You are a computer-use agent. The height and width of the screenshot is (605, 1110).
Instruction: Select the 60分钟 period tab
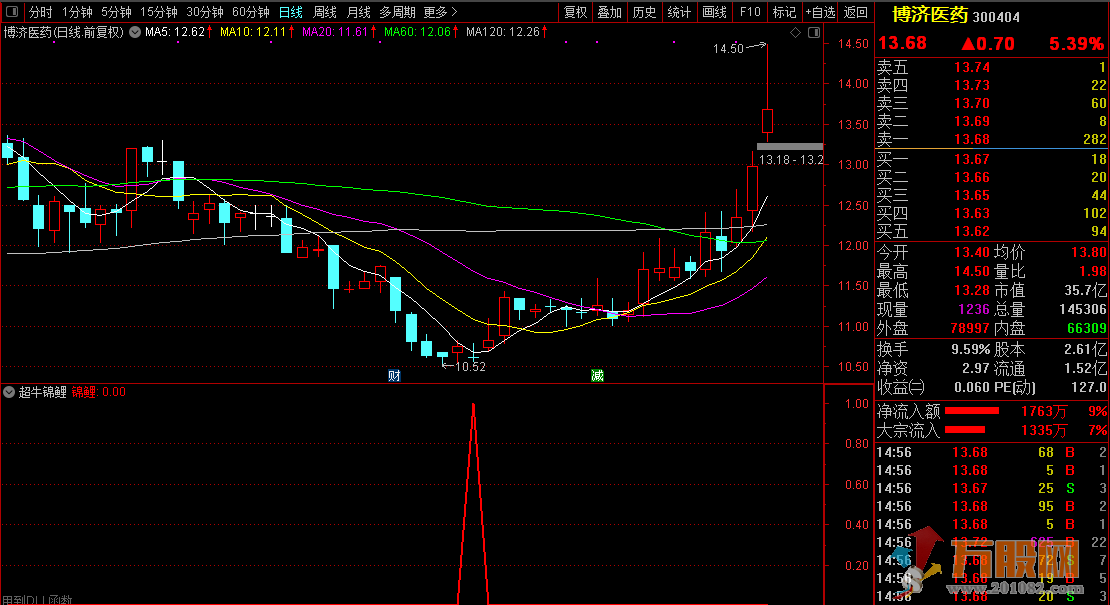[x=251, y=12]
